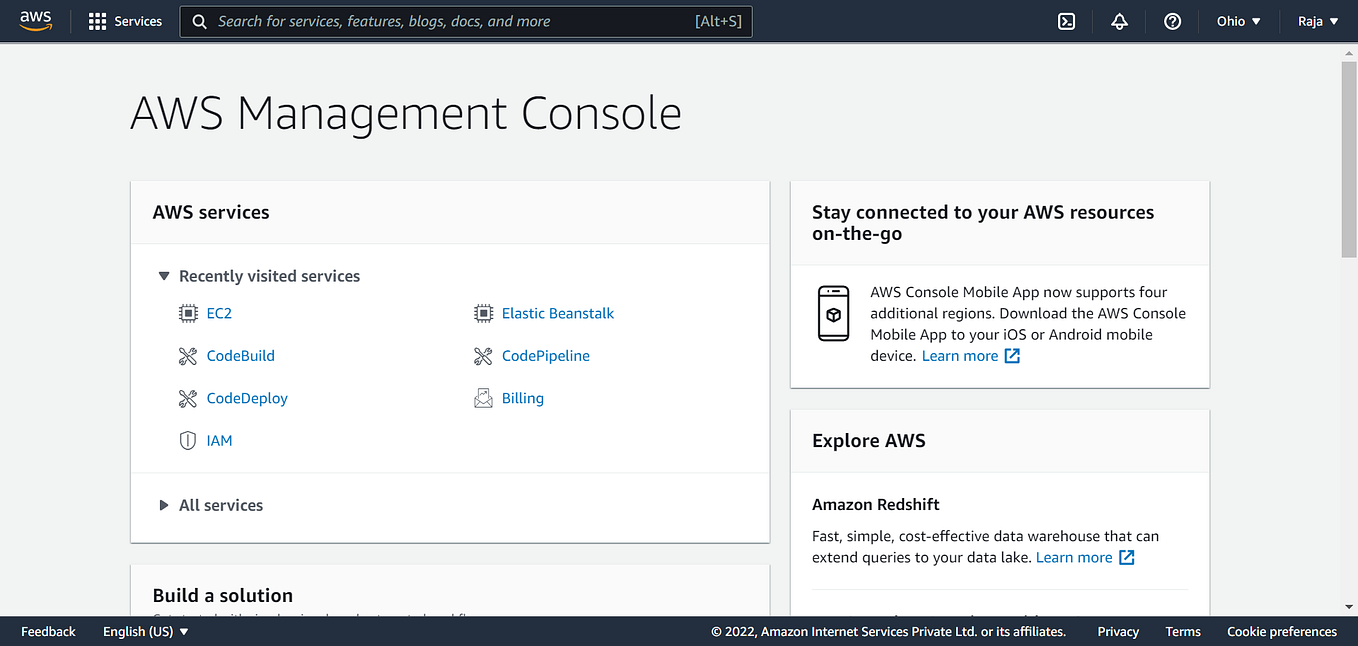
Task: Open the CloudShell terminal icon
Action: pos(1066,21)
